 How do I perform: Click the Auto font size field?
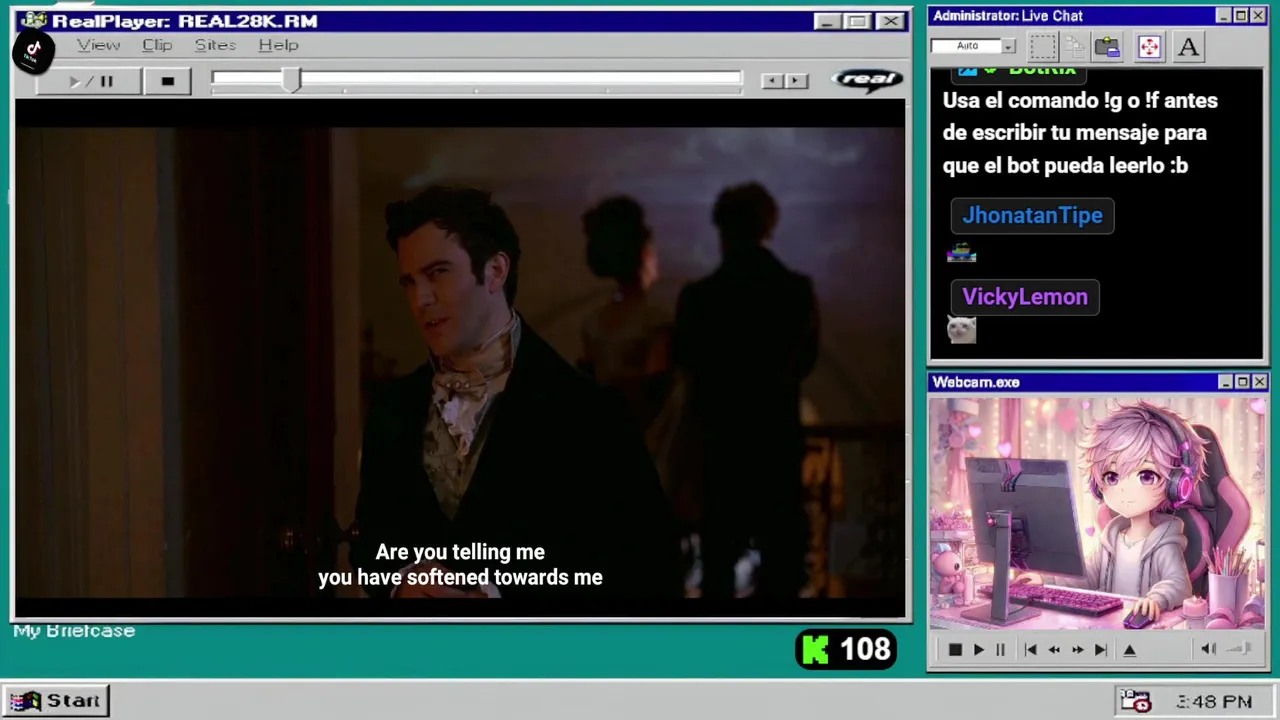tap(966, 46)
